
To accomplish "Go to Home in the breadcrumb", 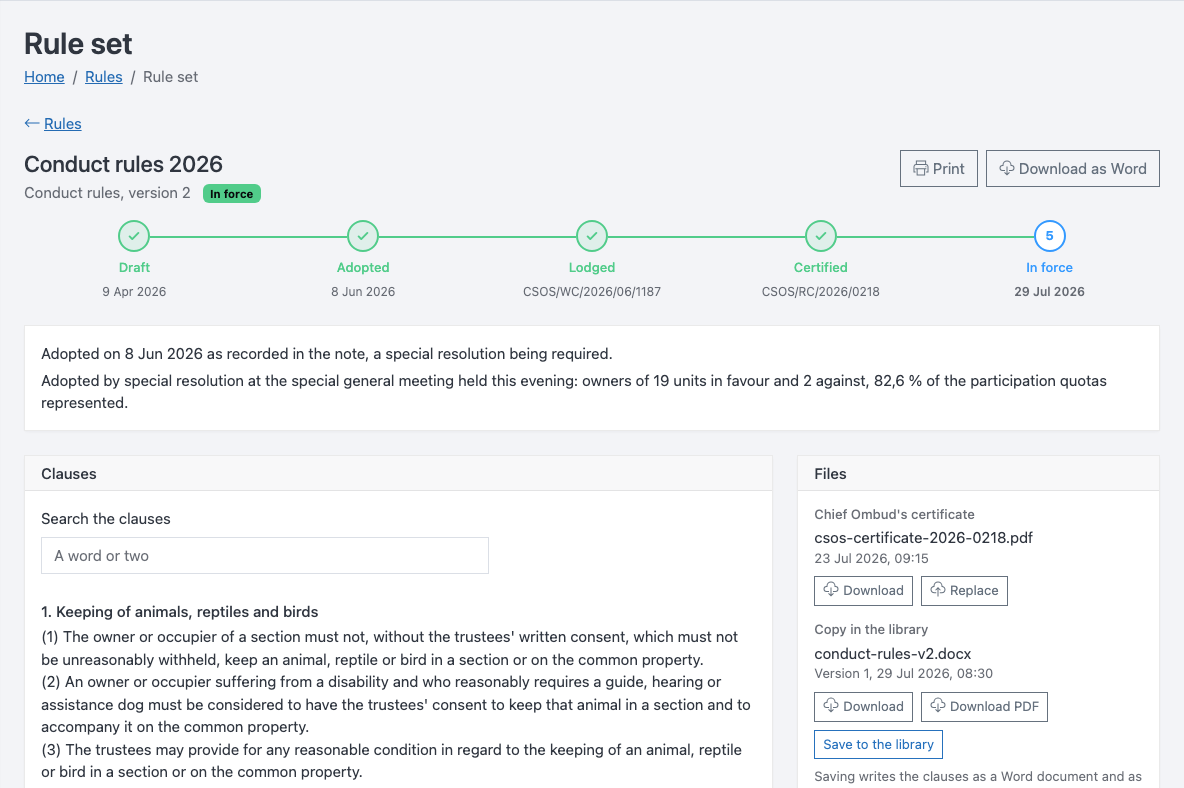I will [45, 77].
